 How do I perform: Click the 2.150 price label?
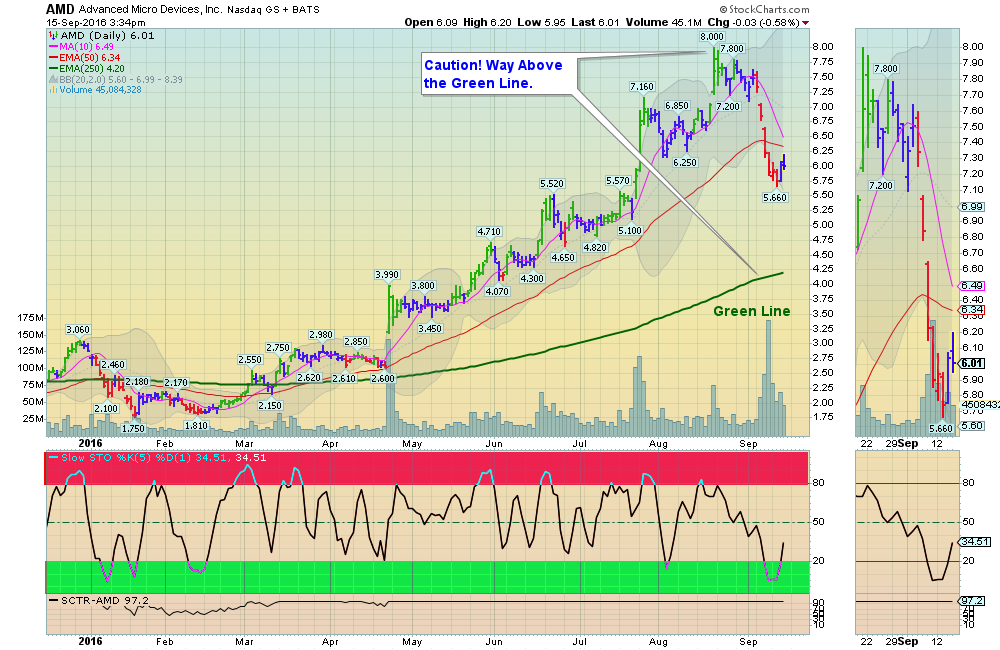270,406
